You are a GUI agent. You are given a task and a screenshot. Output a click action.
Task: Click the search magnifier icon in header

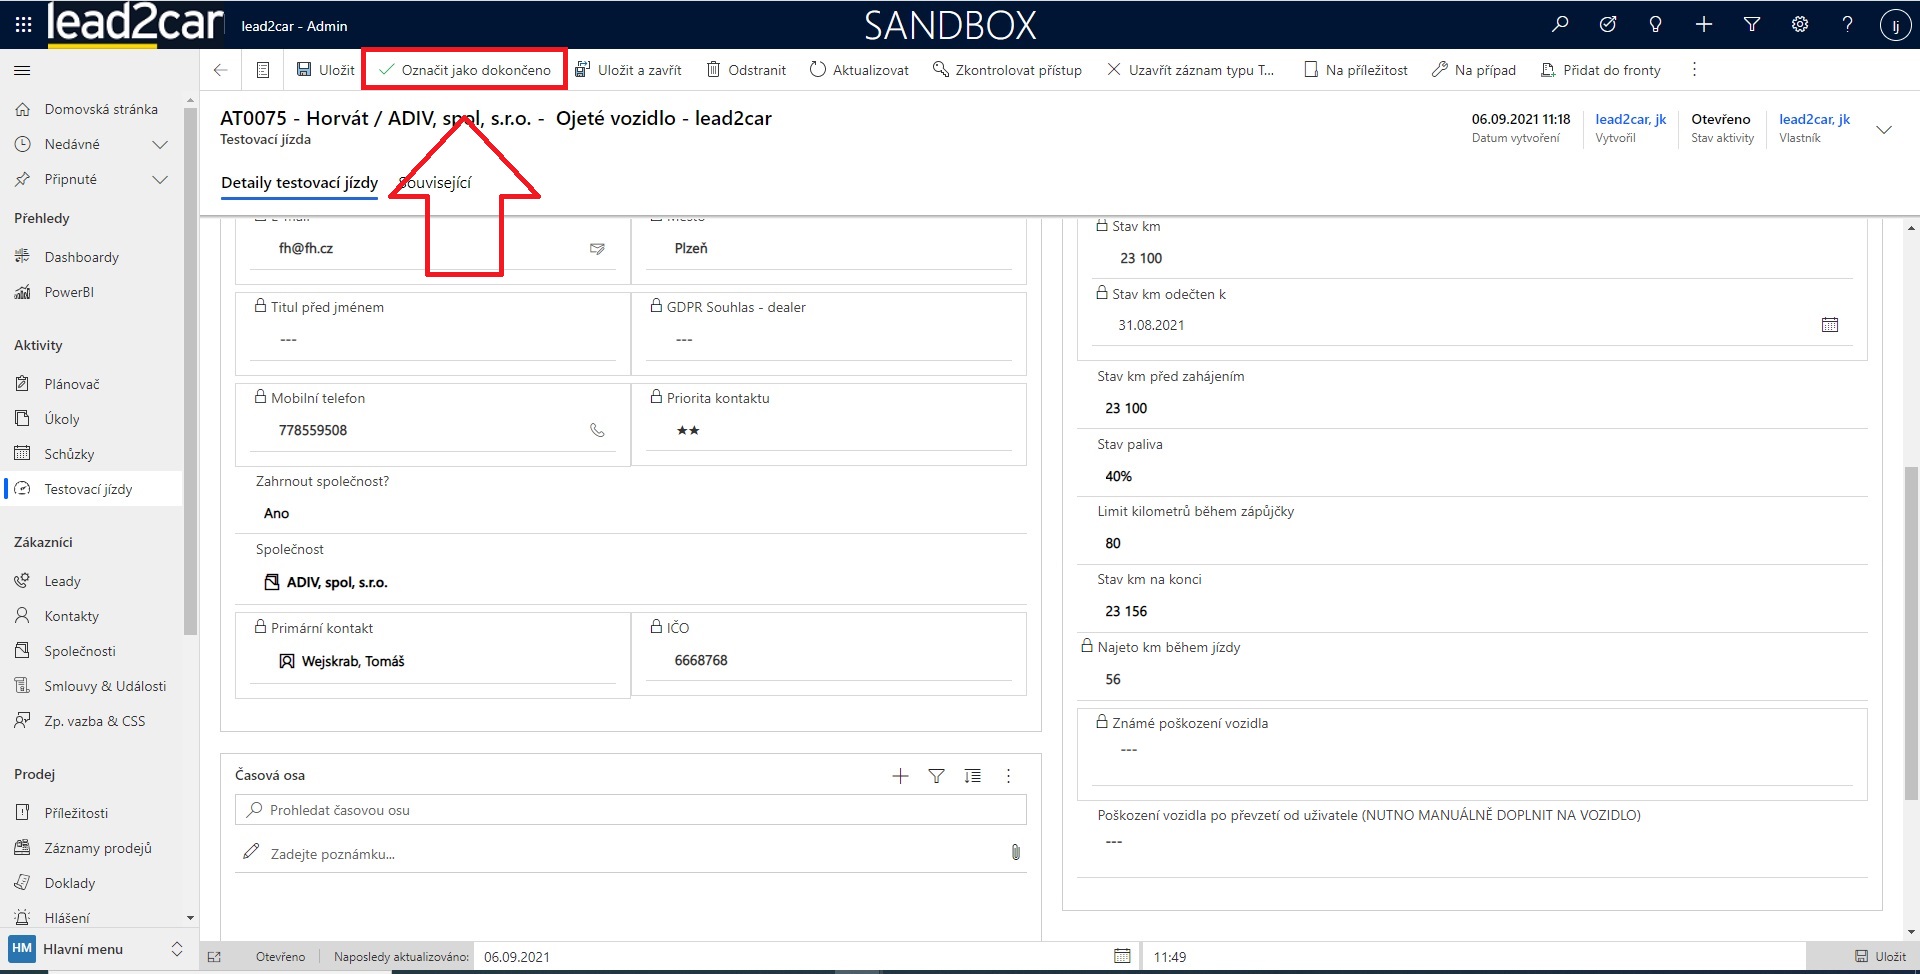coord(1560,25)
